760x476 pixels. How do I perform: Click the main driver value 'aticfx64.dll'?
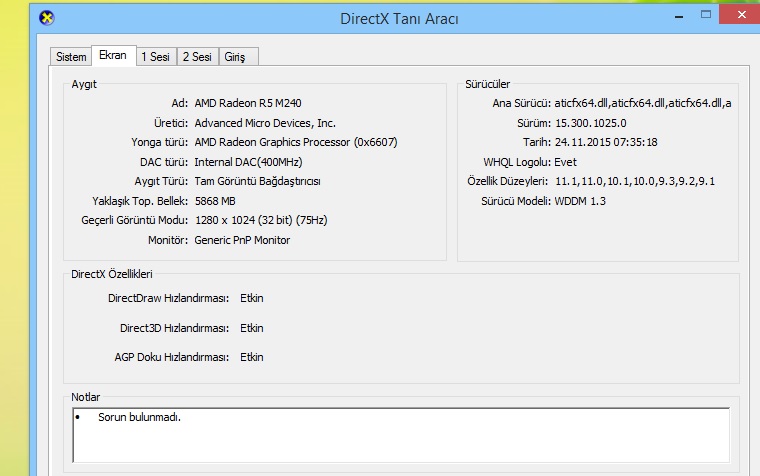[x=643, y=103]
